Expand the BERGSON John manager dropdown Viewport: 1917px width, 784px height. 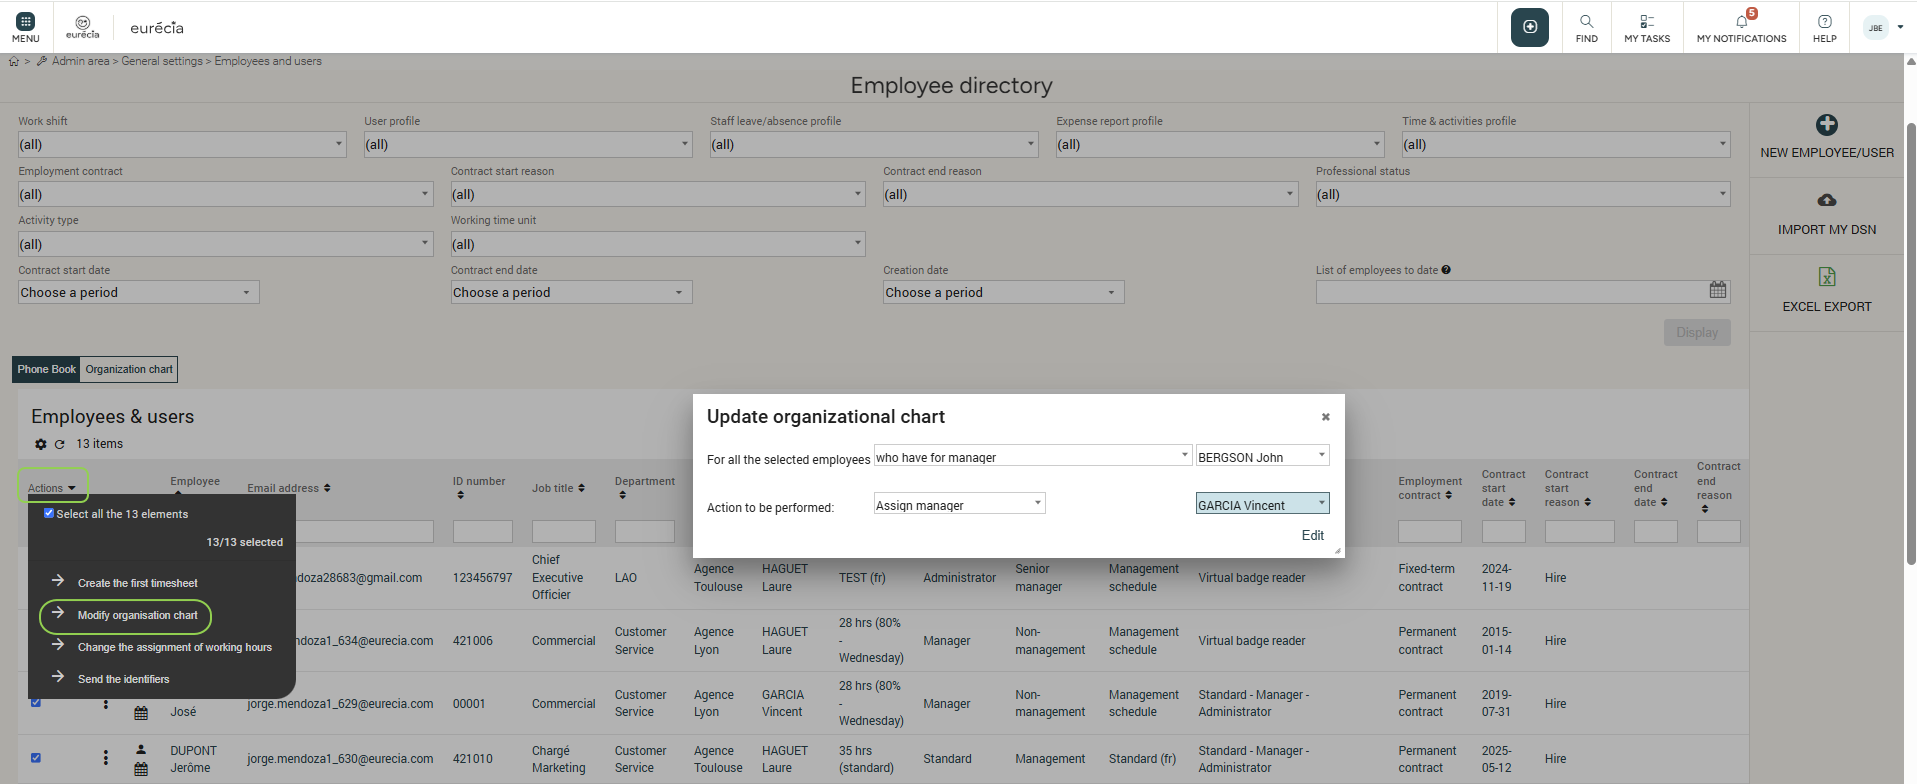[1262, 456]
